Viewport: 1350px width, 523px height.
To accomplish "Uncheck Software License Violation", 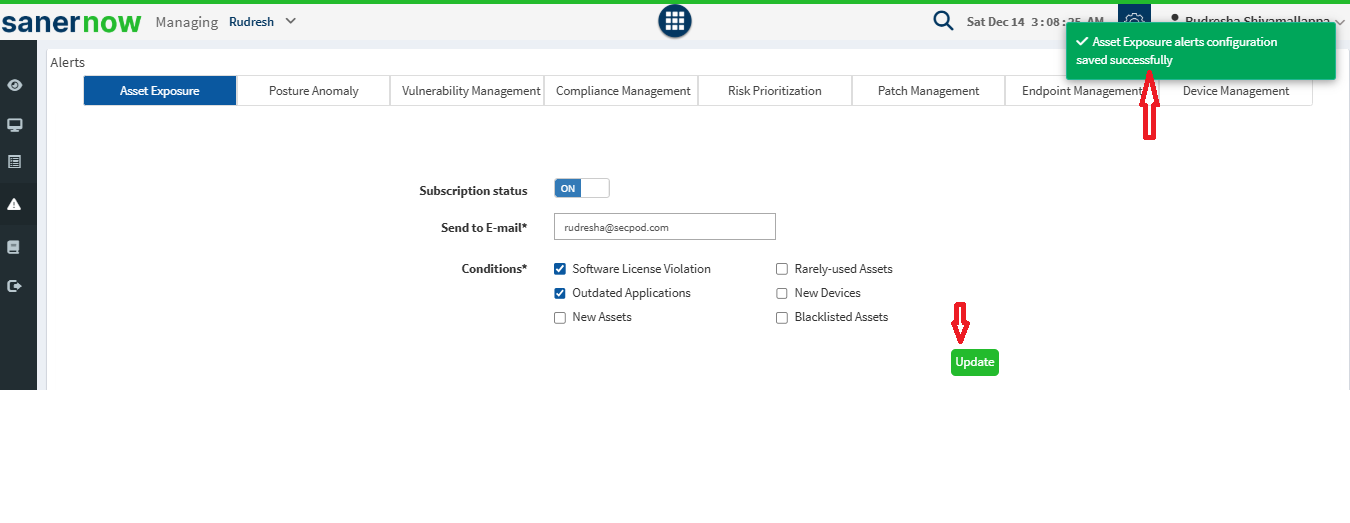I will 560,269.
